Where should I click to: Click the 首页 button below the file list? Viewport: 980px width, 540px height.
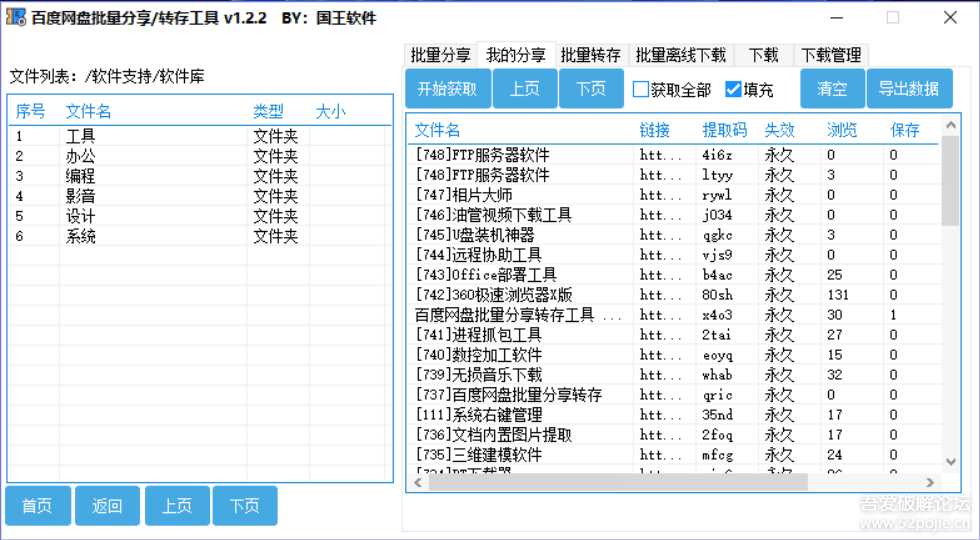tap(37, 506)
